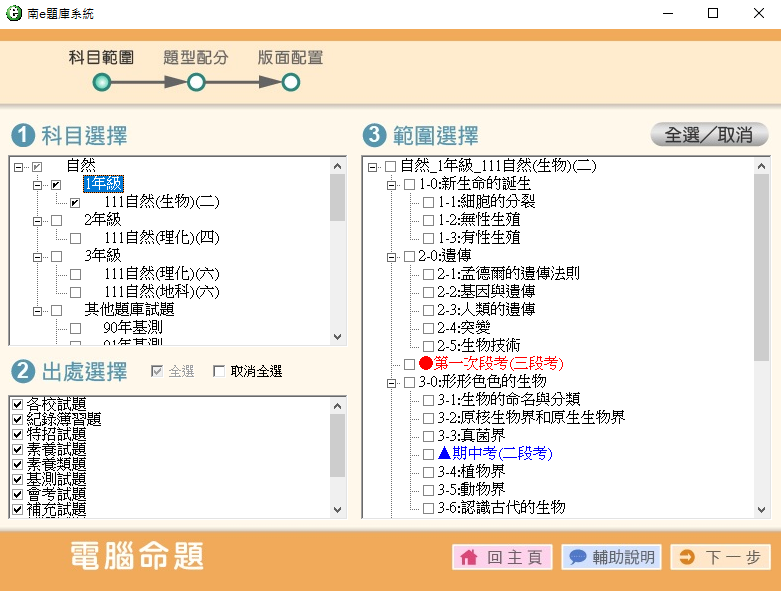Viewport: 781px width, 591px height.
Task: Click the 科目範圍 step circle icon
Action: 101,82
